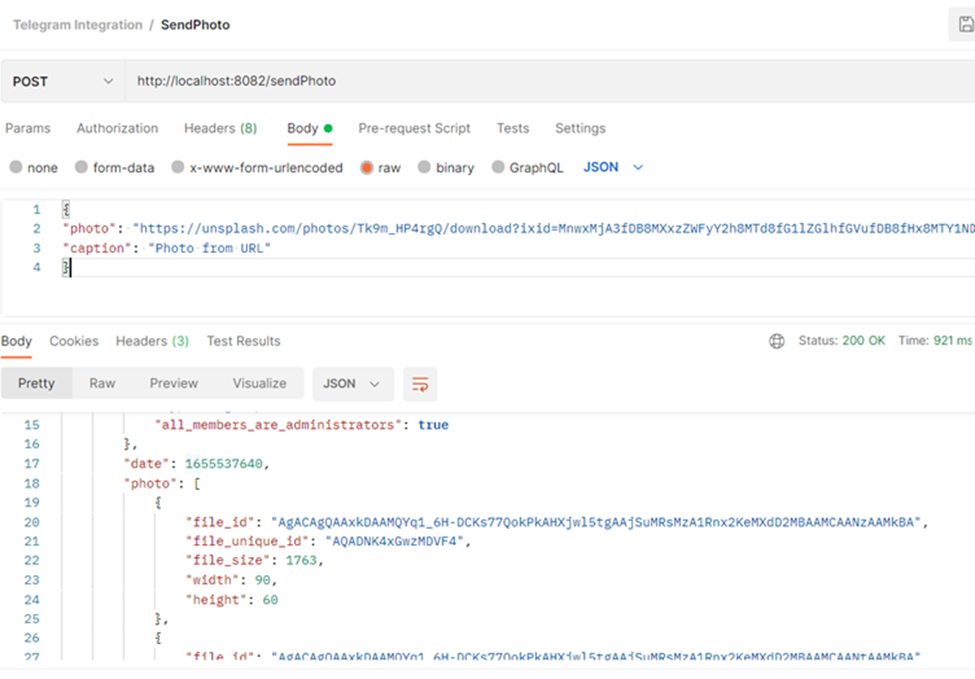
Task: Select x-www-form-urlencoded body option
Action: point(178,168)
